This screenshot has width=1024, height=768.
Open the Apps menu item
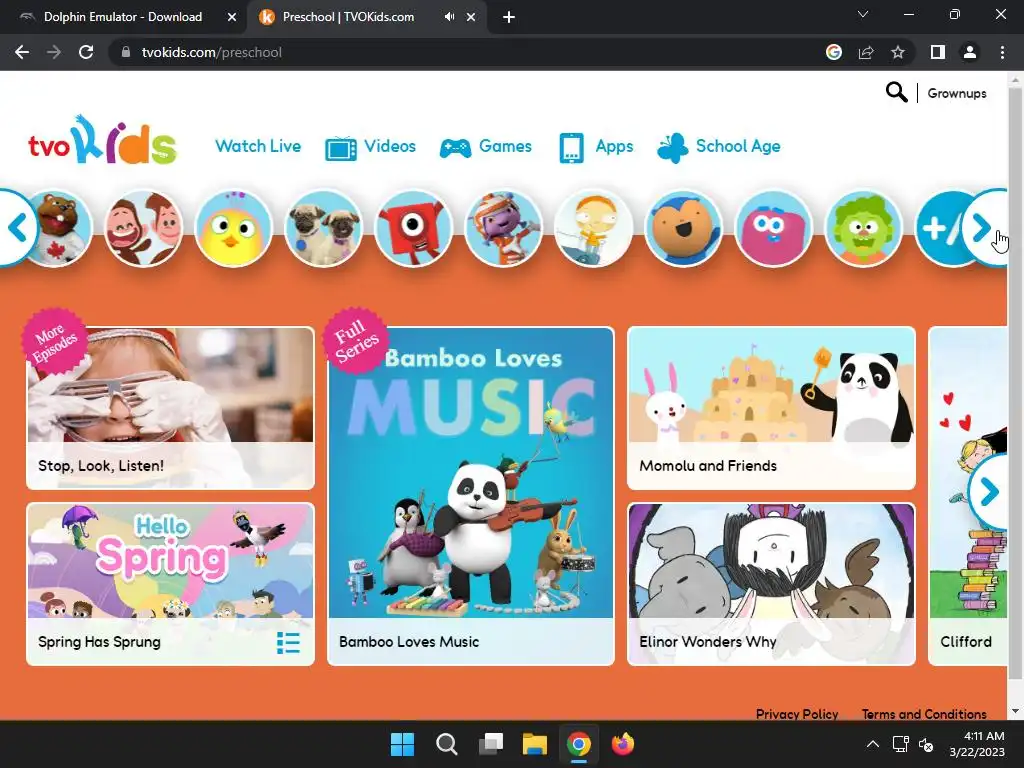615,146
